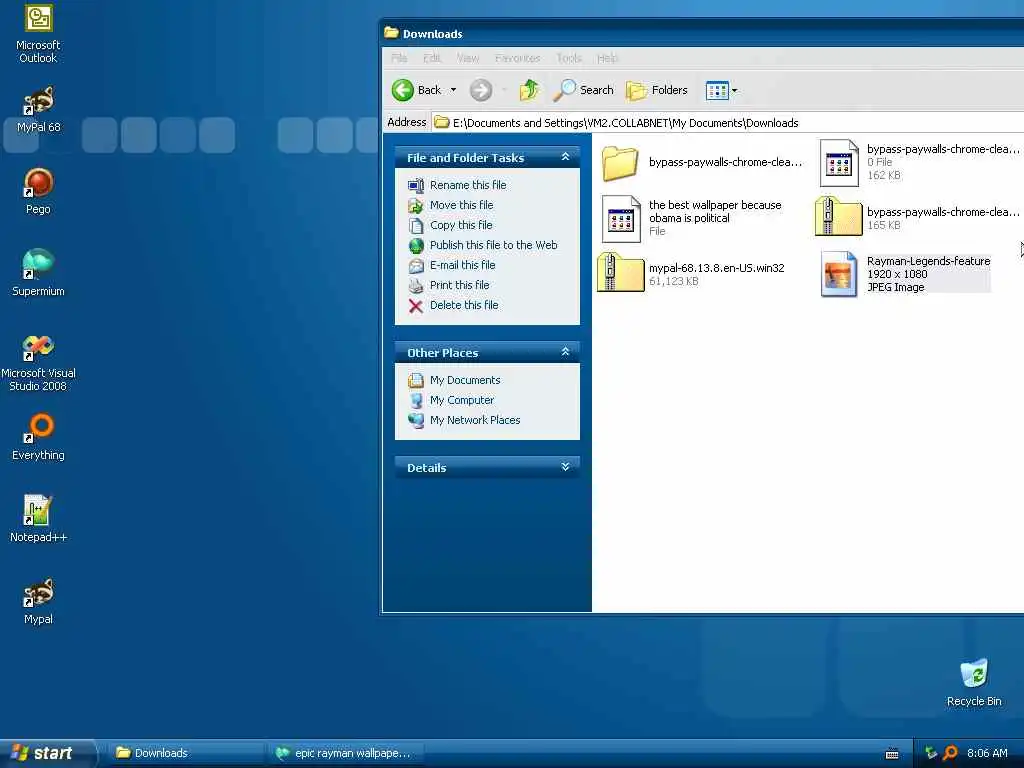Open the File menu
The image size is (1024, 768).
399,58
